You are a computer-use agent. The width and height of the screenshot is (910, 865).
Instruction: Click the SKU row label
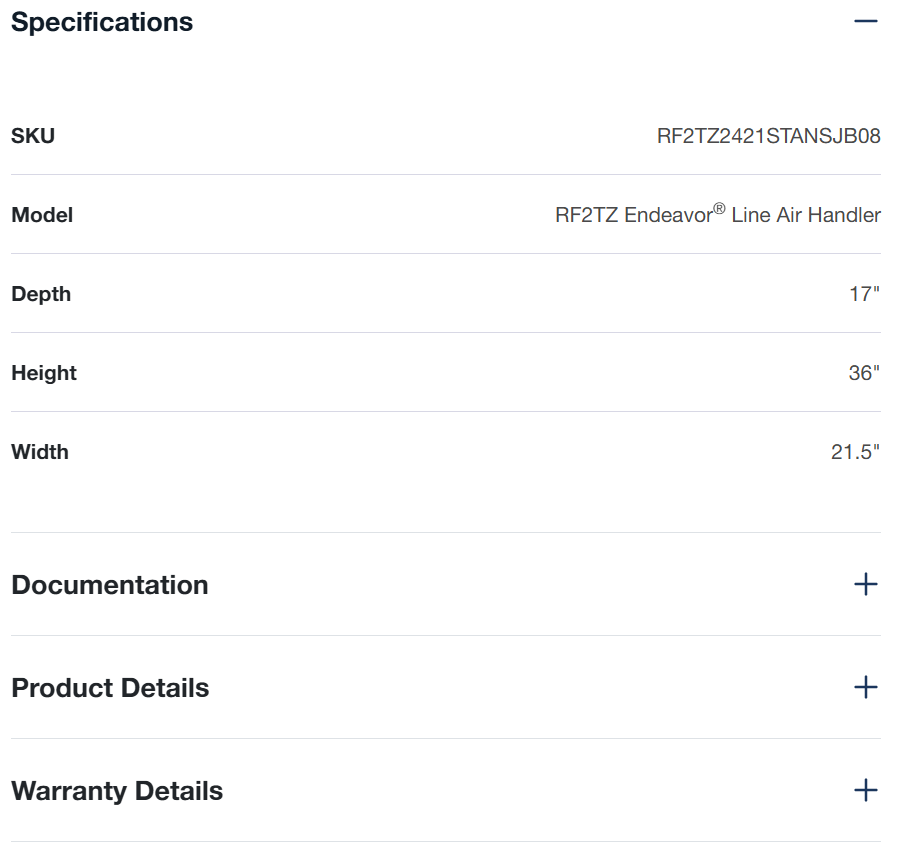(33, 136)
